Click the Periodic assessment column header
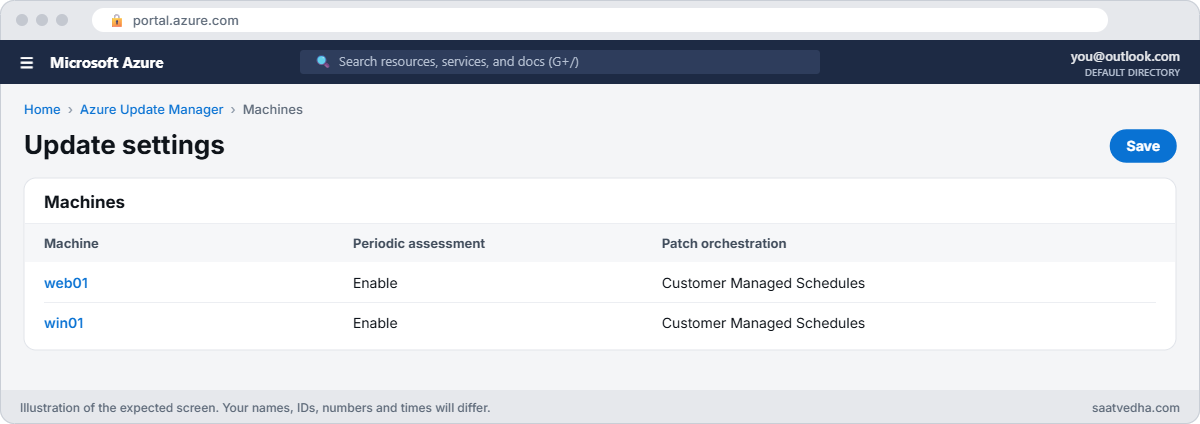This screenshot has height=424, width=1200. tap(419, 243)
